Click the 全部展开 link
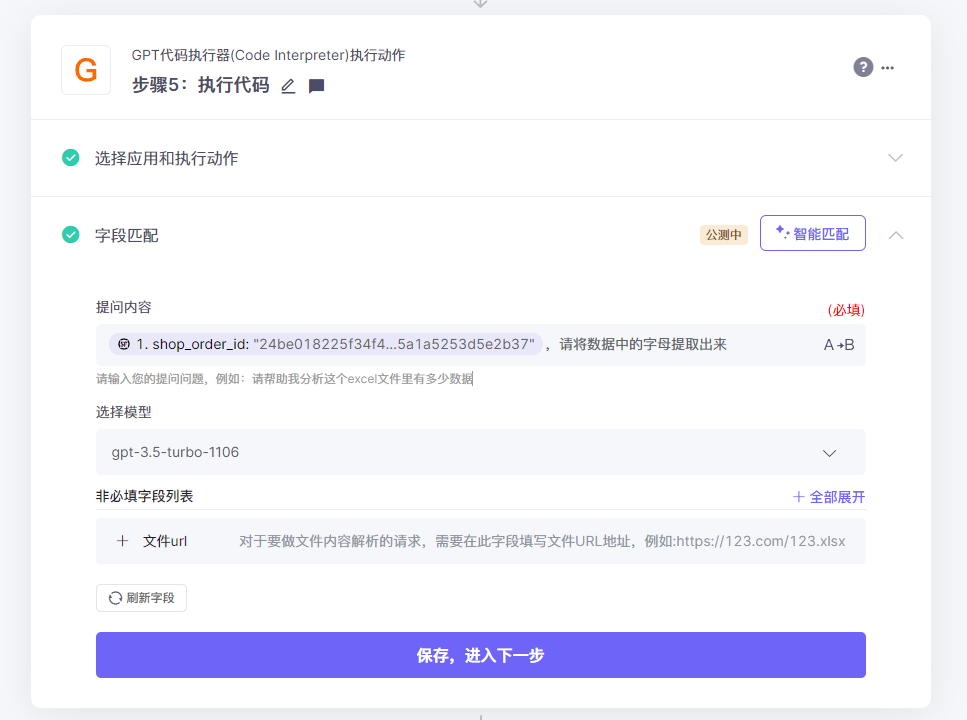The width and height of the screenshot is (967, 720). point(829,497)
